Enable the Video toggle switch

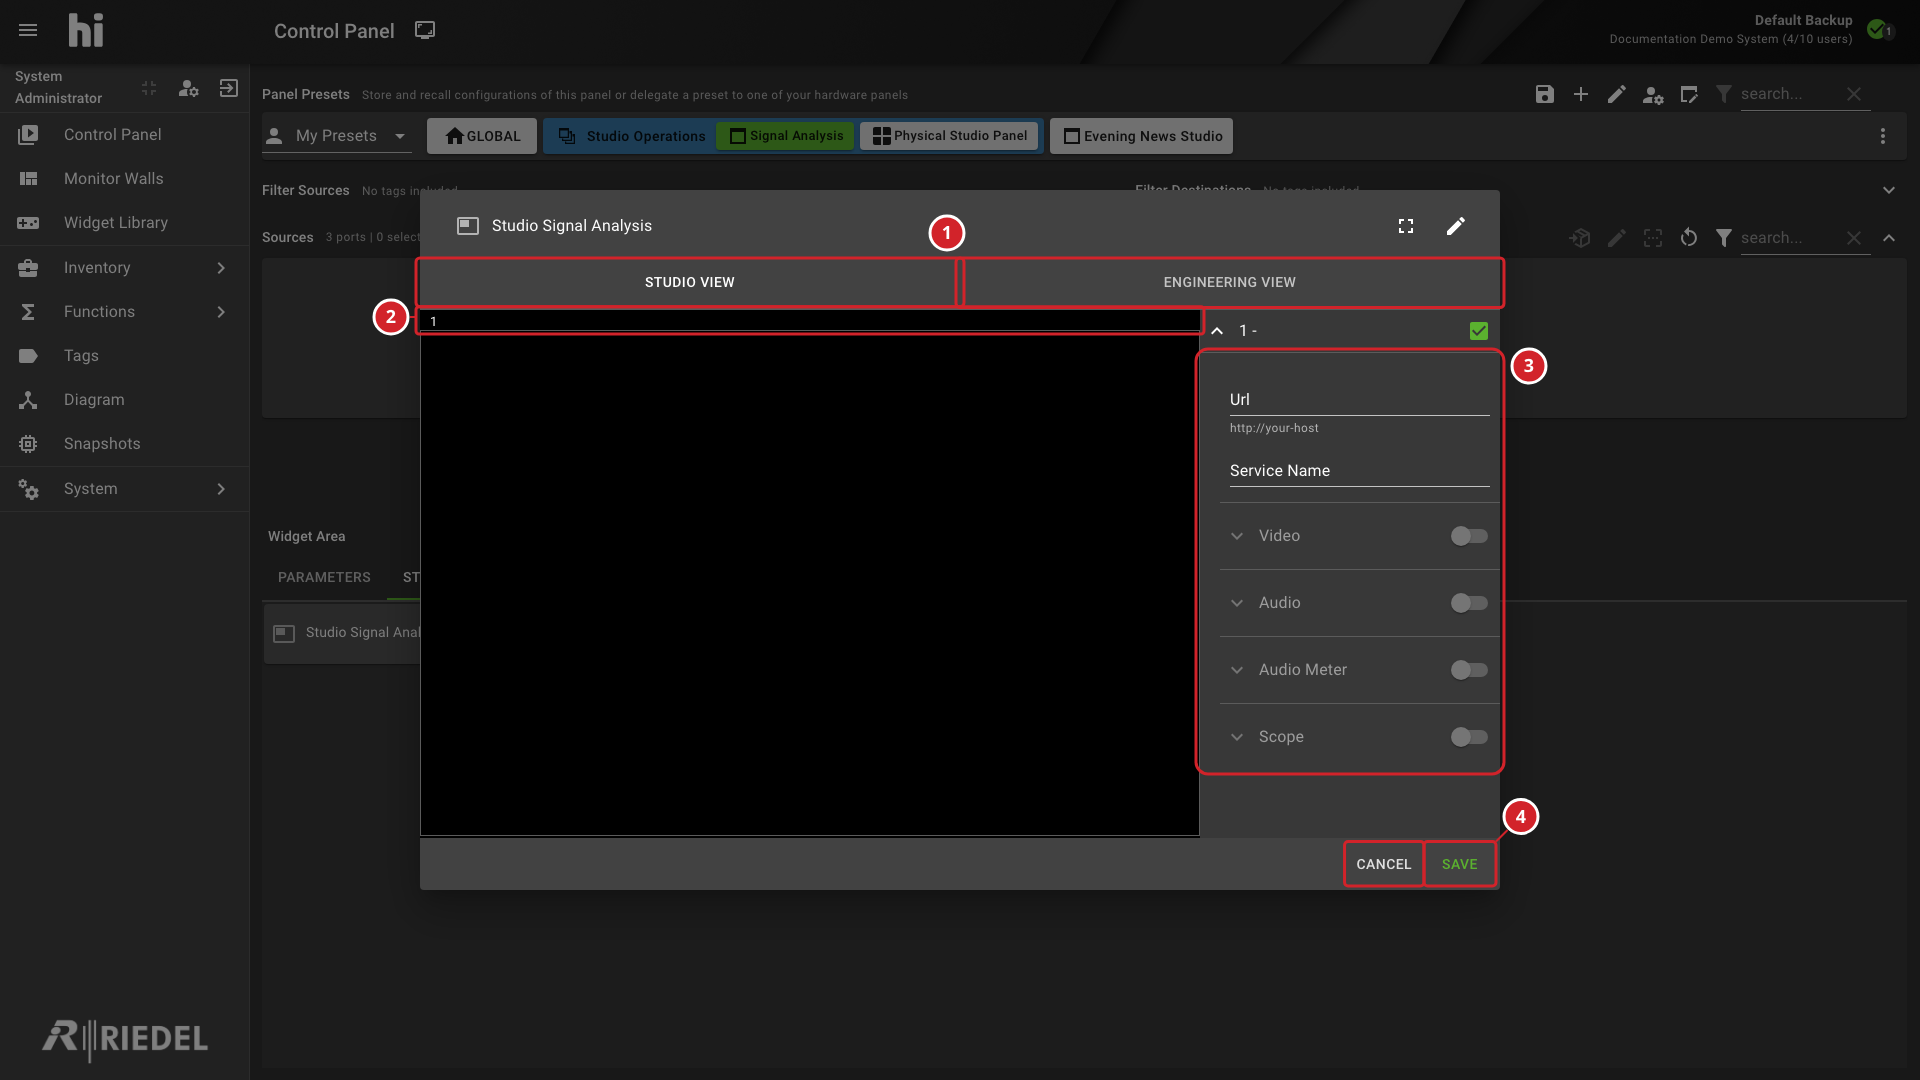coord(1469,536)
